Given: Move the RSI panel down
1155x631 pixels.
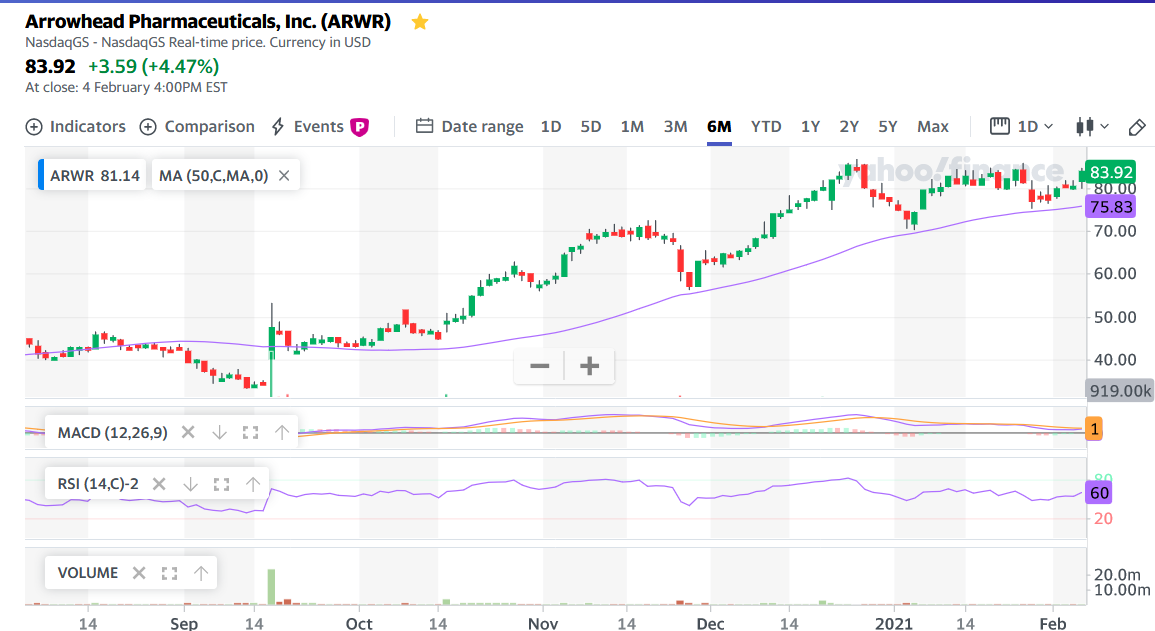Looking at the screenshot, I should [x=190, y=484].
